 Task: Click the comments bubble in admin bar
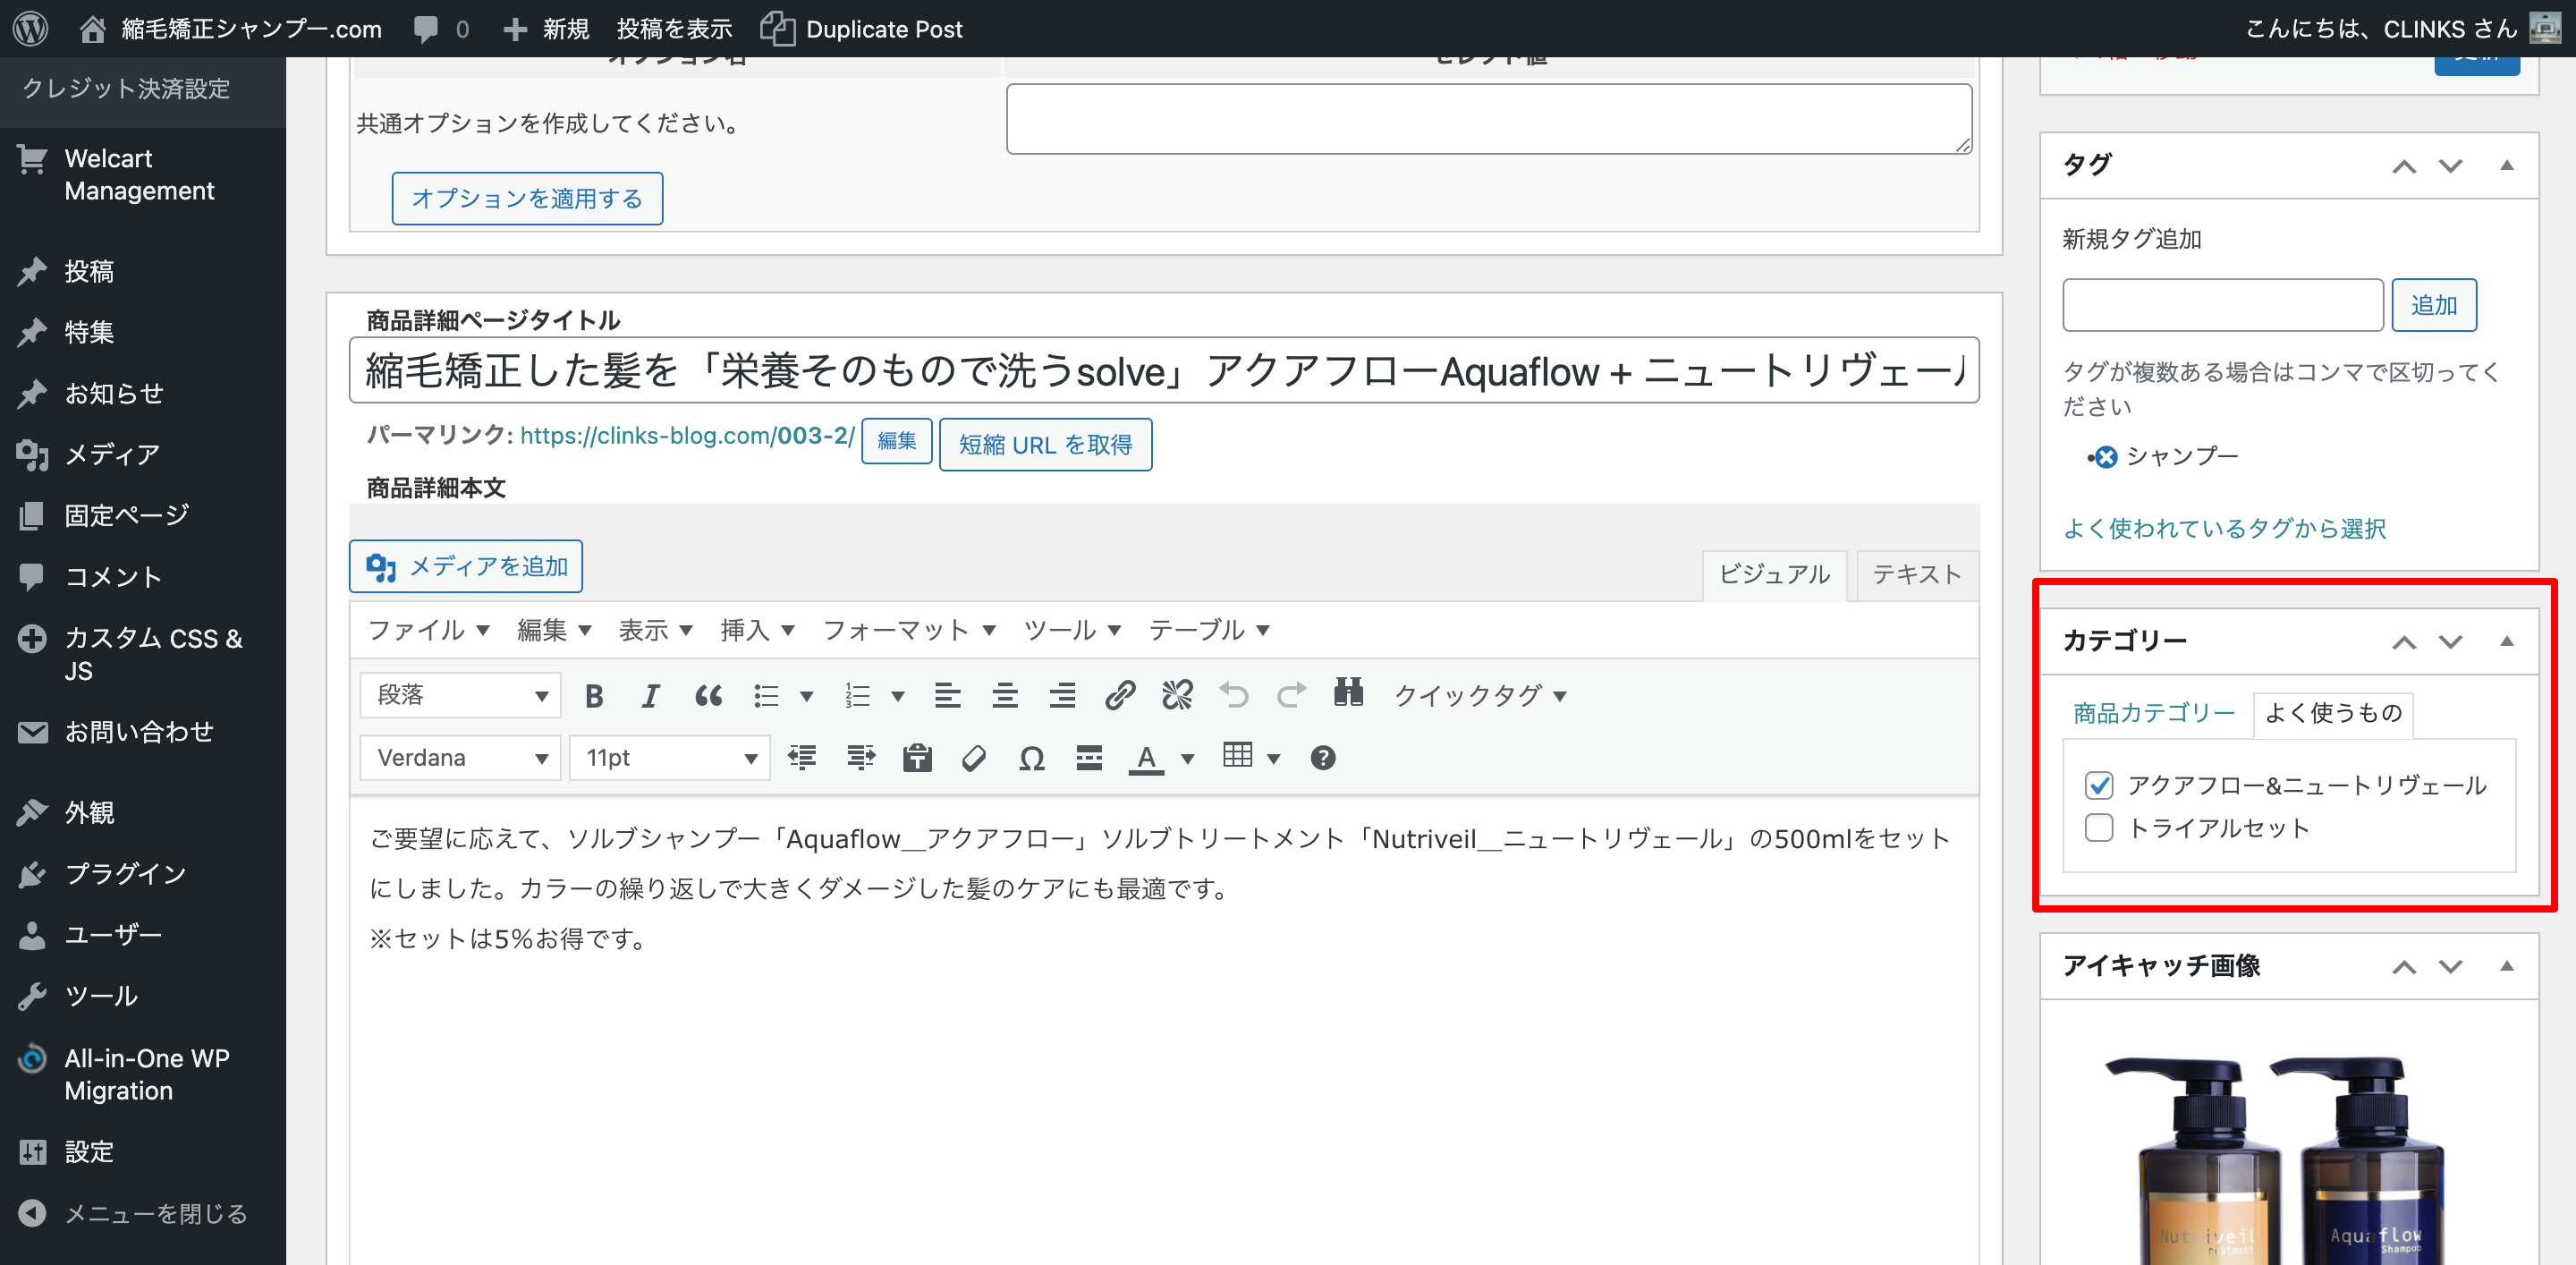[440, 28]
